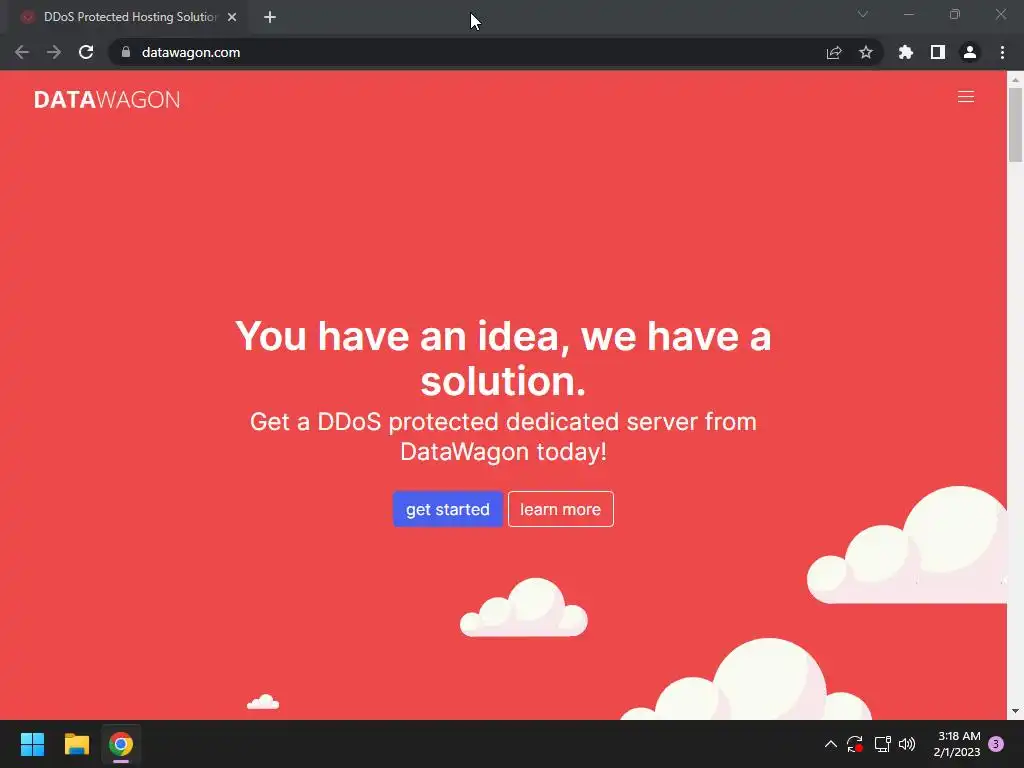Go forward using the forward arrow
1024x768 pixels.
[54, 52]
